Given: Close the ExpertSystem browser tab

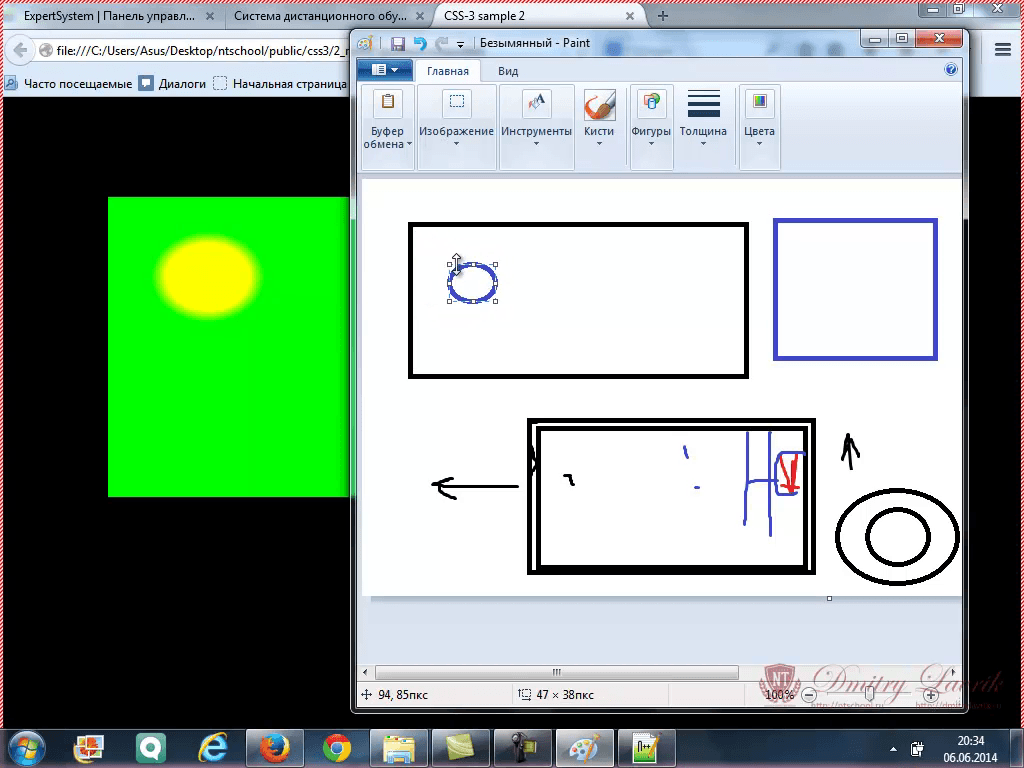Looking at the screenshot, I should click(x=210, y=16).
